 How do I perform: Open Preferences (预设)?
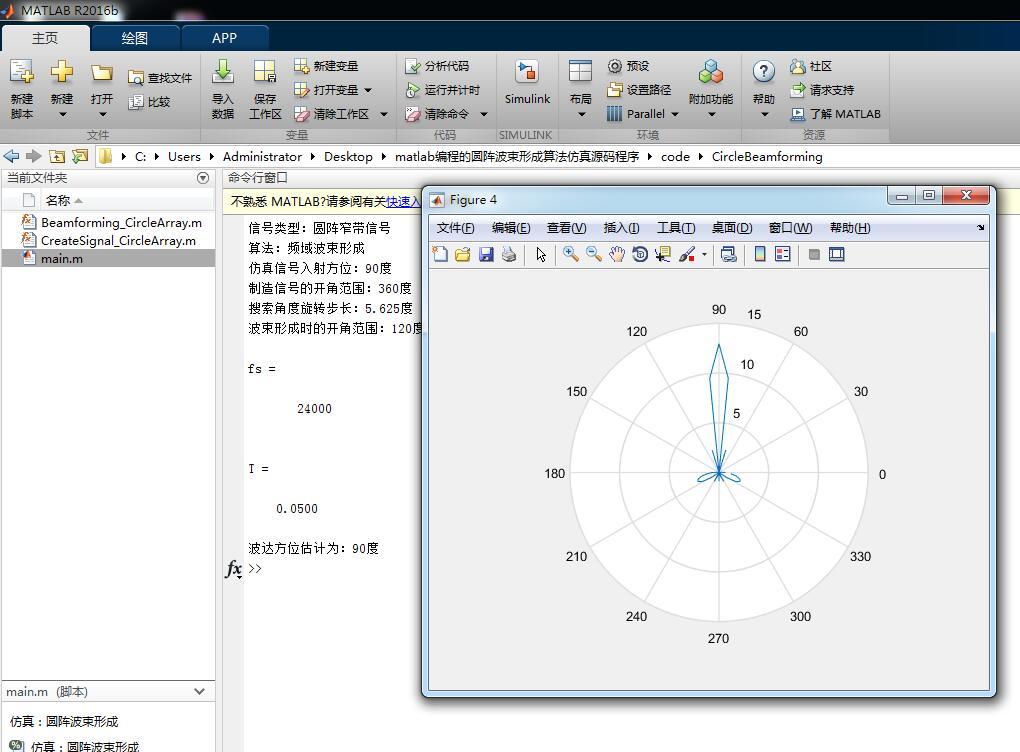tap(628, 66)
